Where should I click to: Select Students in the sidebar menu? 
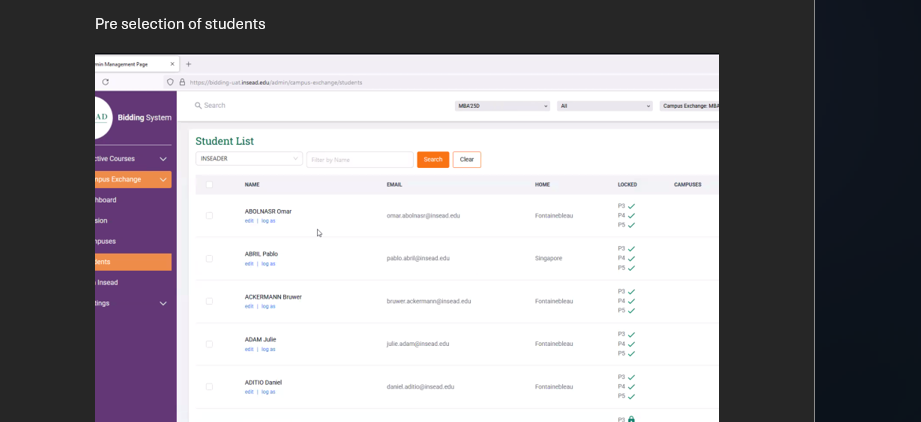(x=132, y=262)
